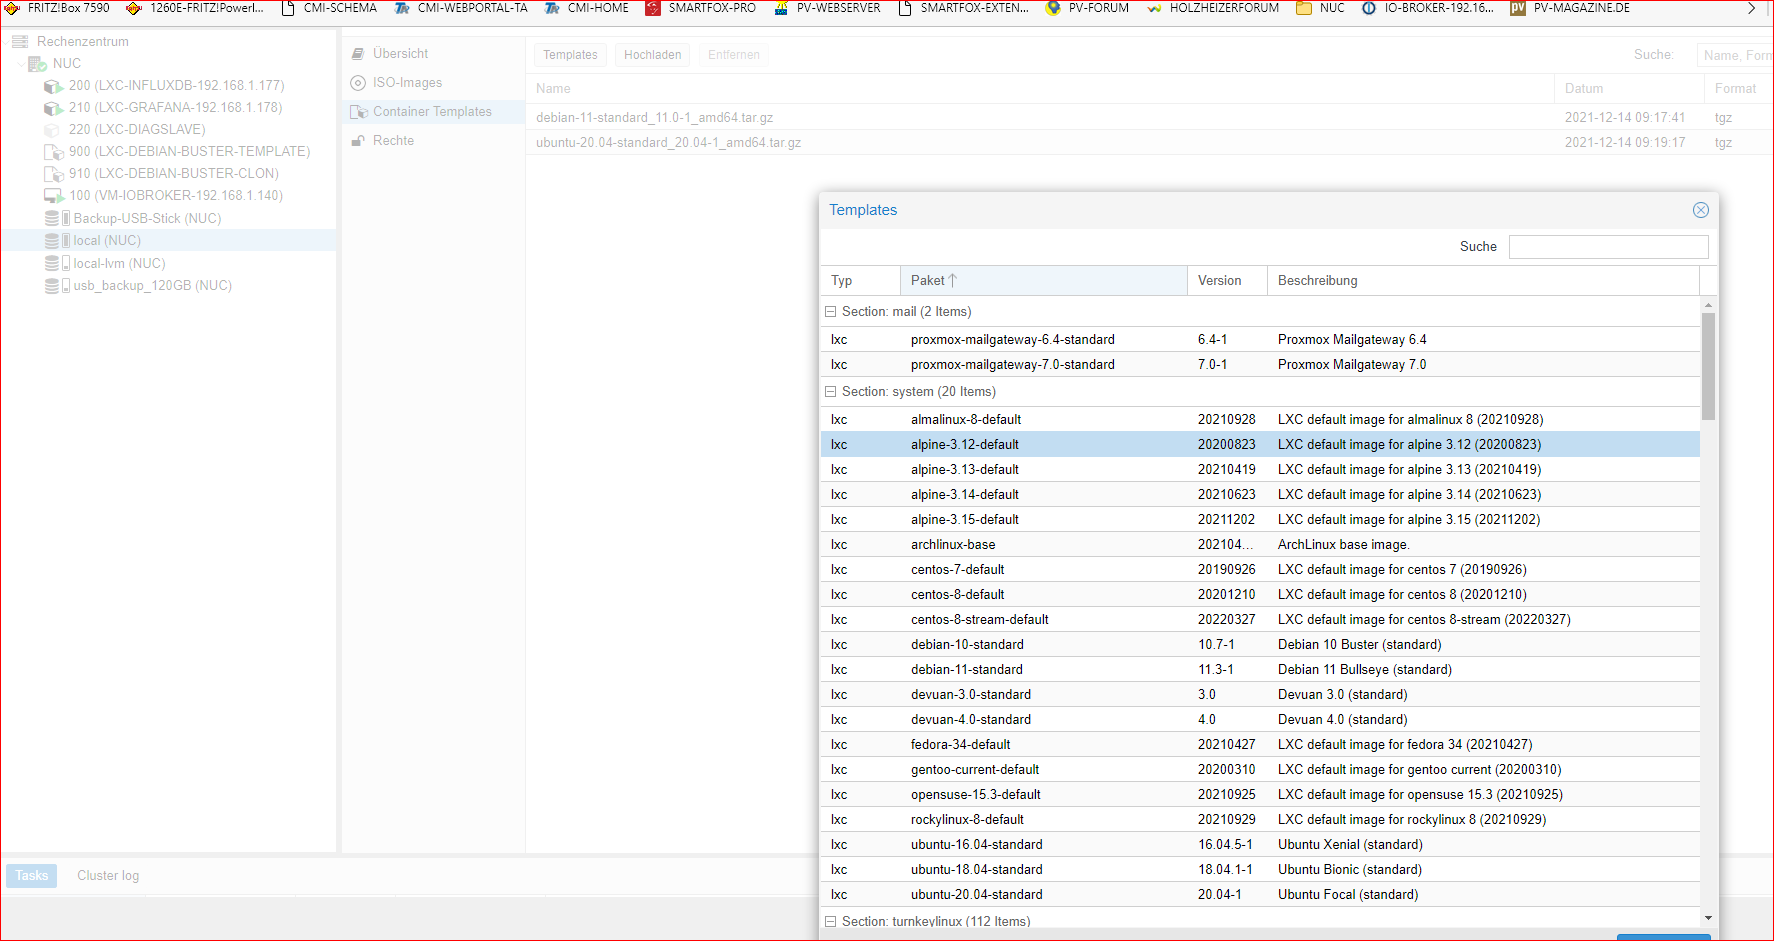Select almalinux-8-default package row
Screen dimensions: 1774x941
coord(1260,420)
